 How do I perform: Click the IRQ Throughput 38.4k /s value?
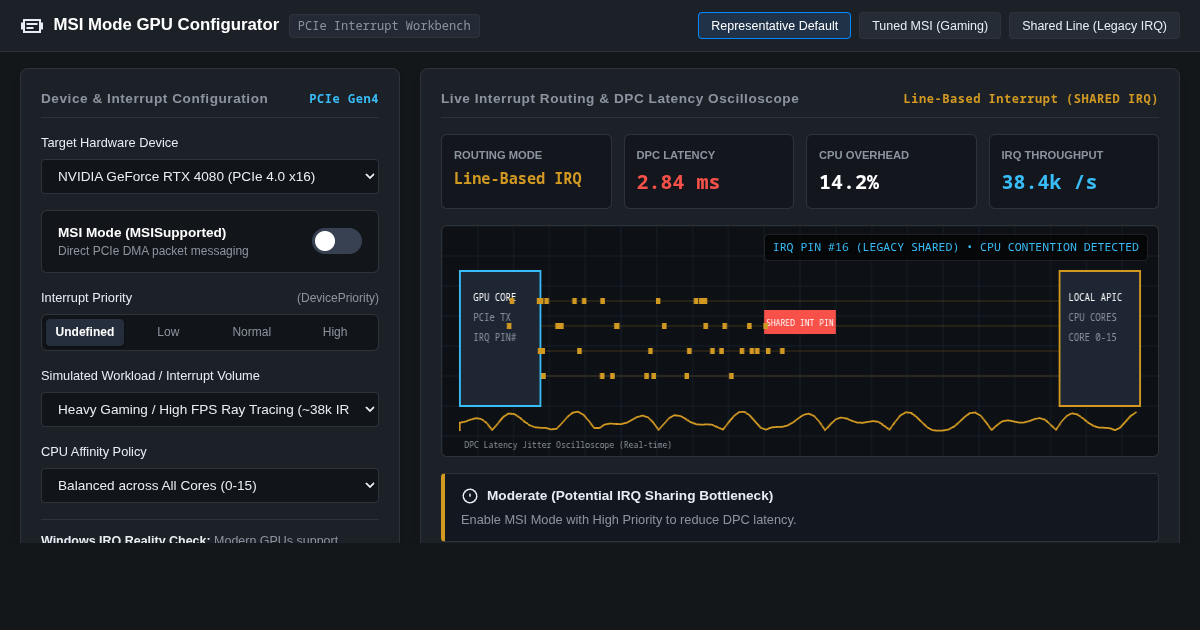(x=1049, y=182)
